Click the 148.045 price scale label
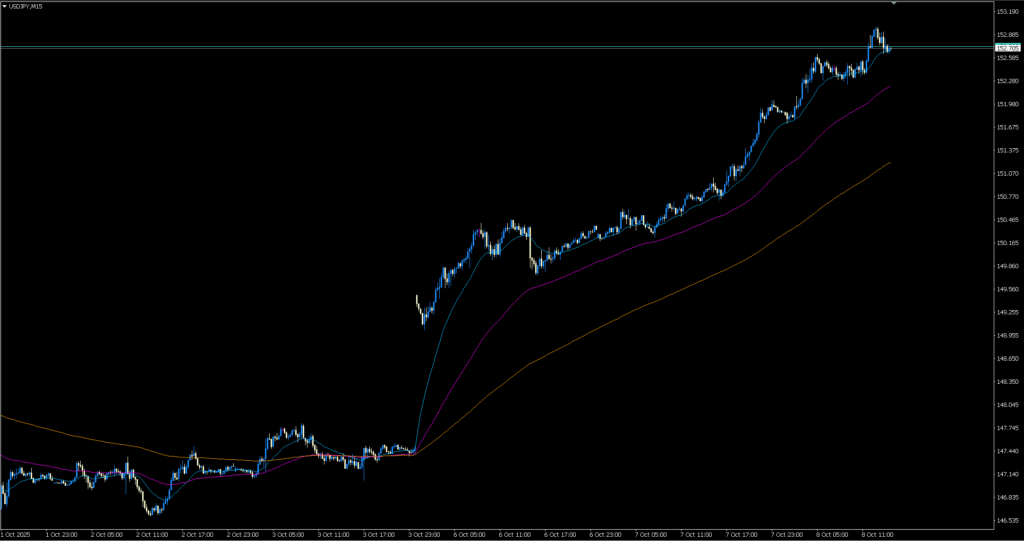The height and width of the screenshot is (541, 1024). (x=1006, y=405)
